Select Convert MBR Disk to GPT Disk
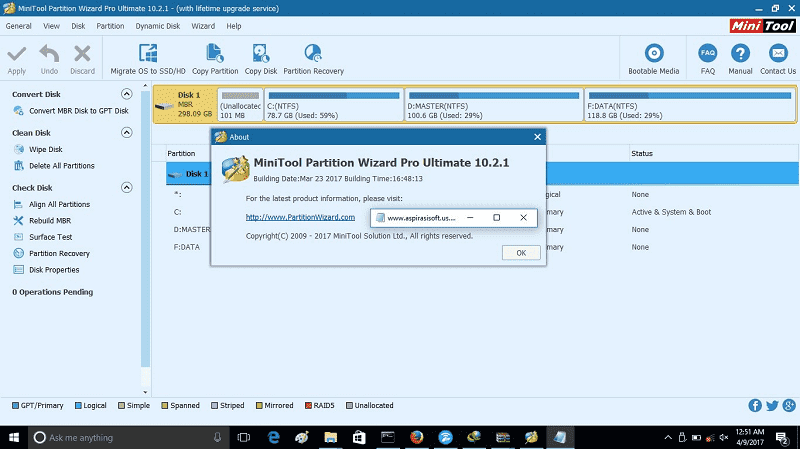This screenshot has width=800, height=449. tap(79, 111)
